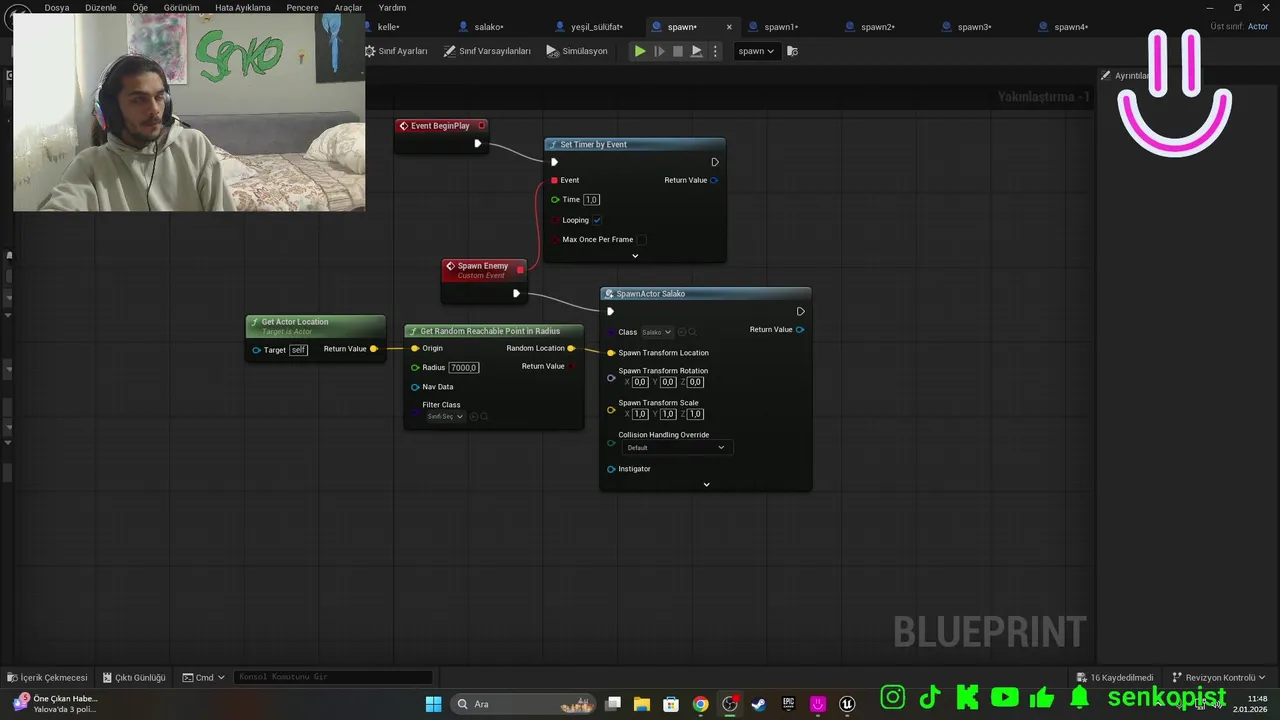Open Sınıf Ayarları (class settings)

point(396,51)
